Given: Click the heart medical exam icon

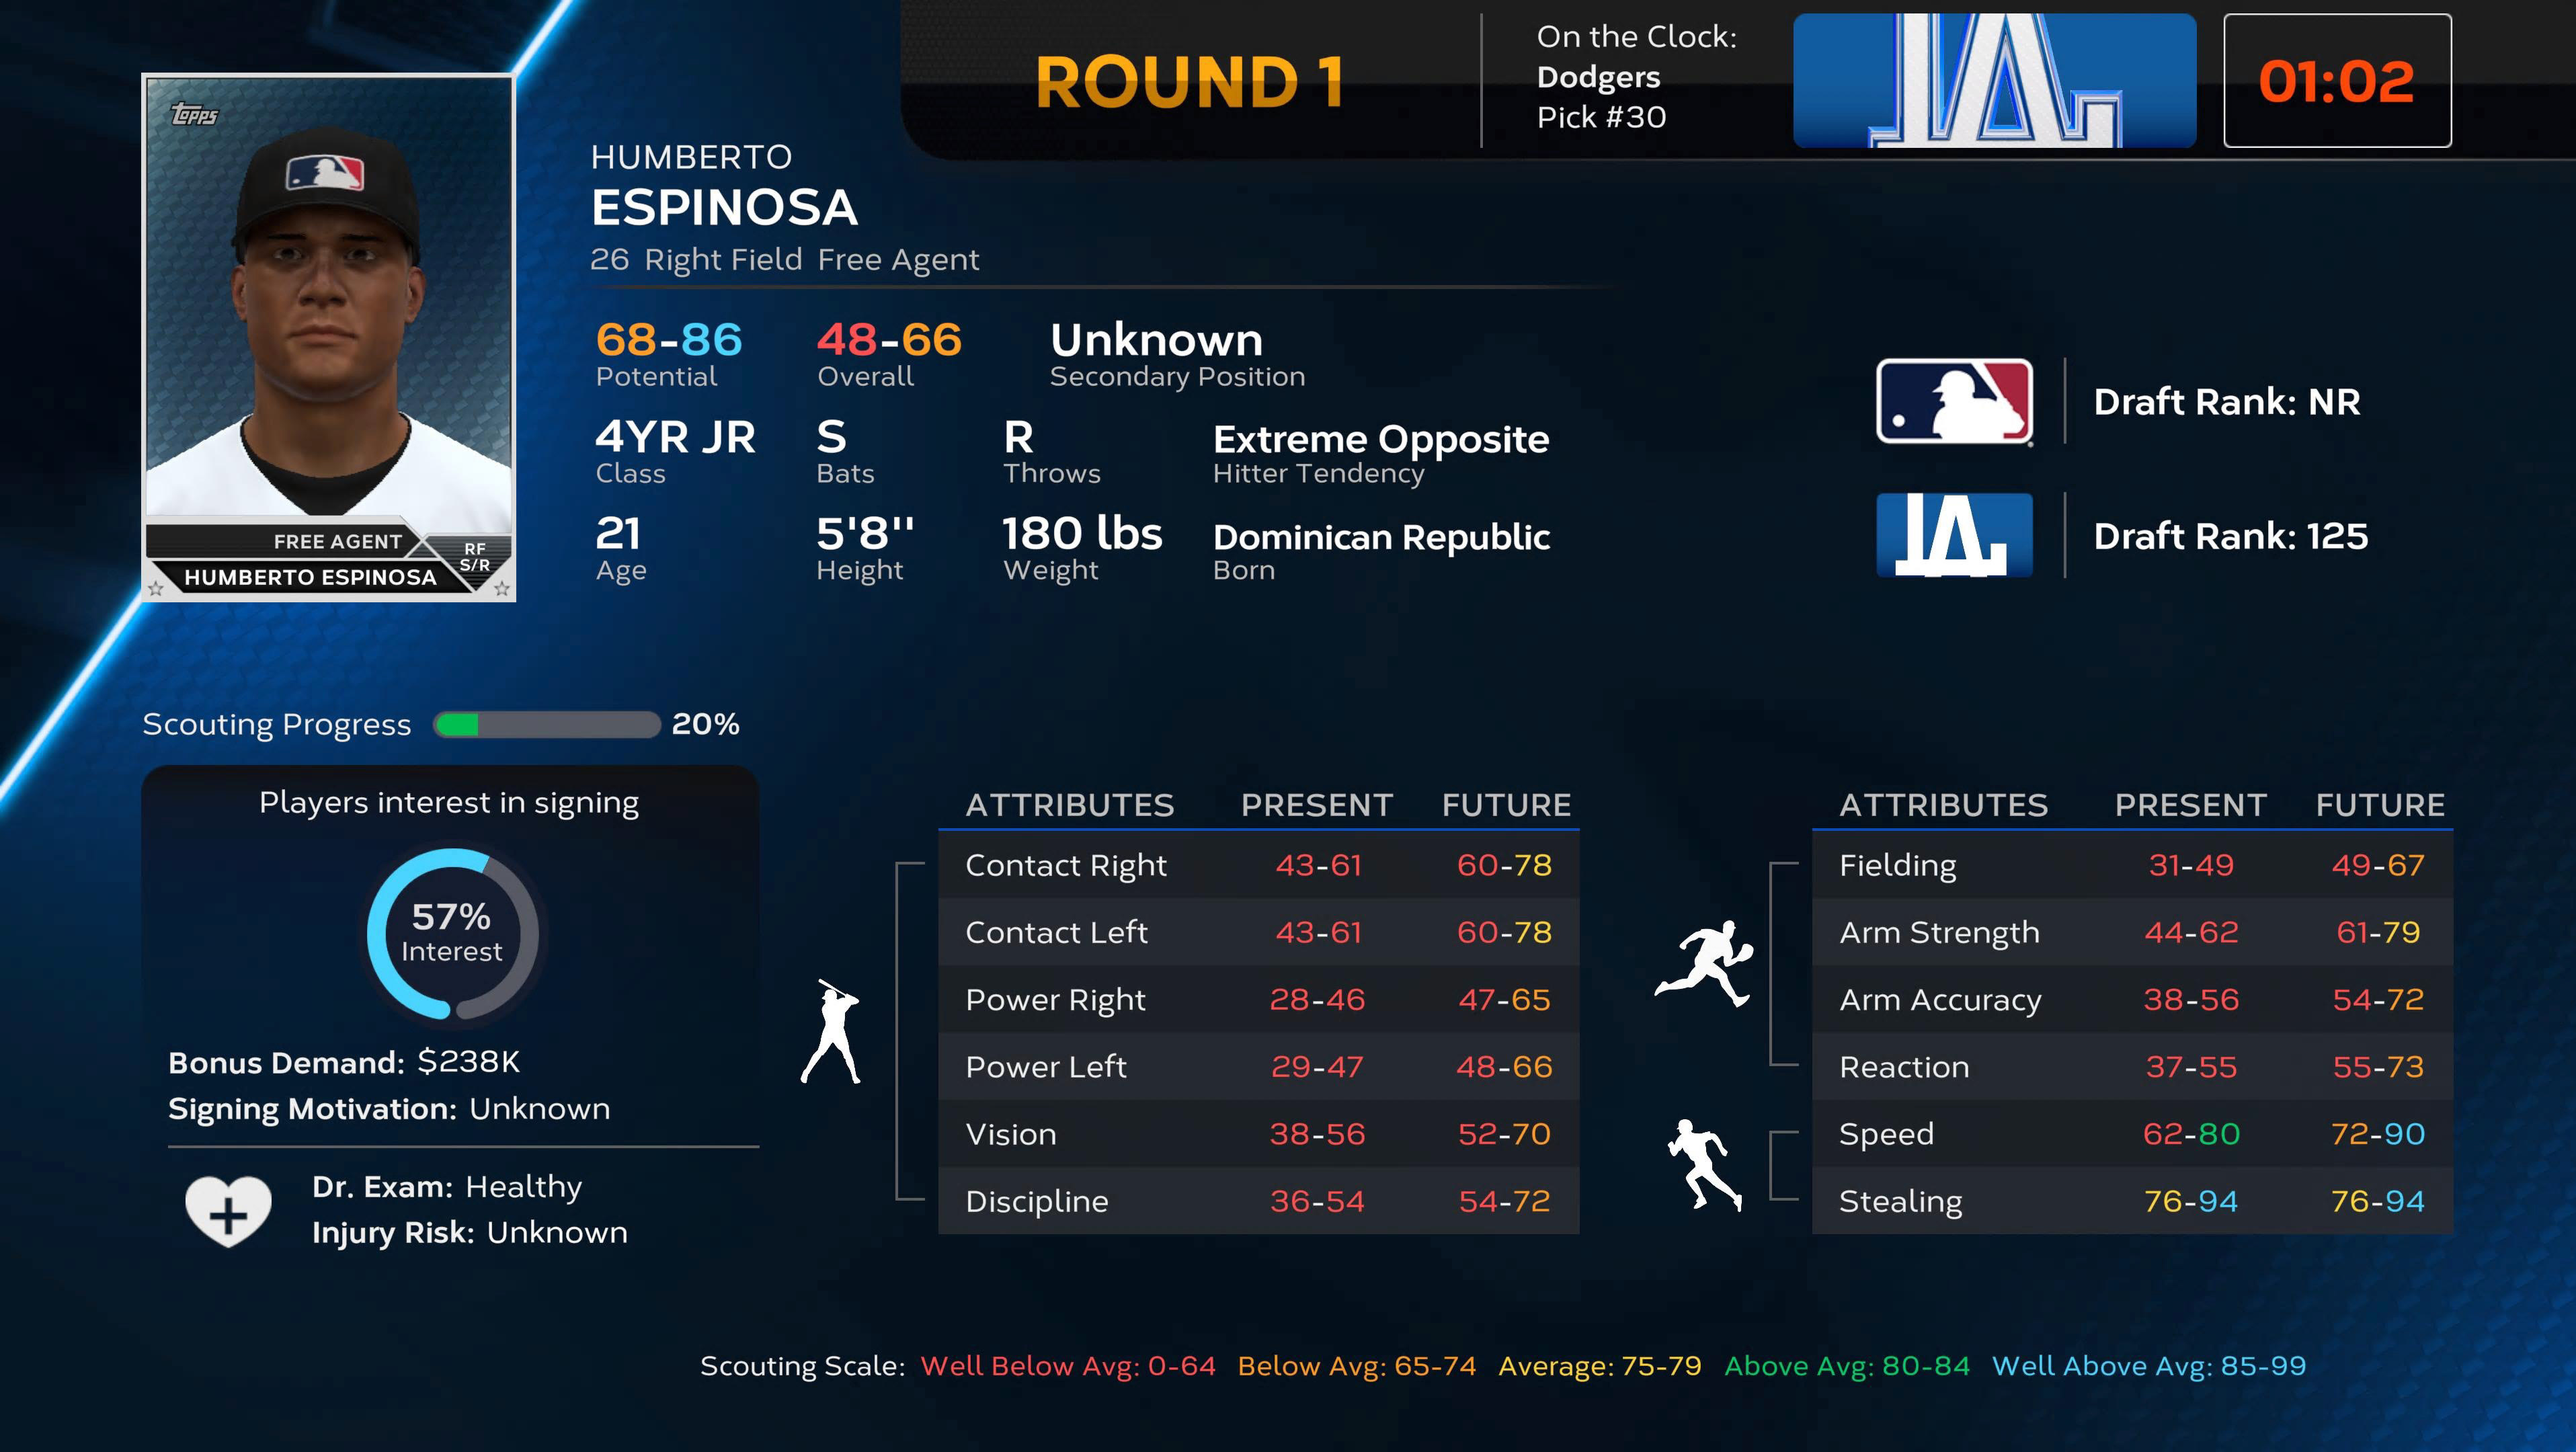Looking at the screenshot, I should (x=228, y=1210).
